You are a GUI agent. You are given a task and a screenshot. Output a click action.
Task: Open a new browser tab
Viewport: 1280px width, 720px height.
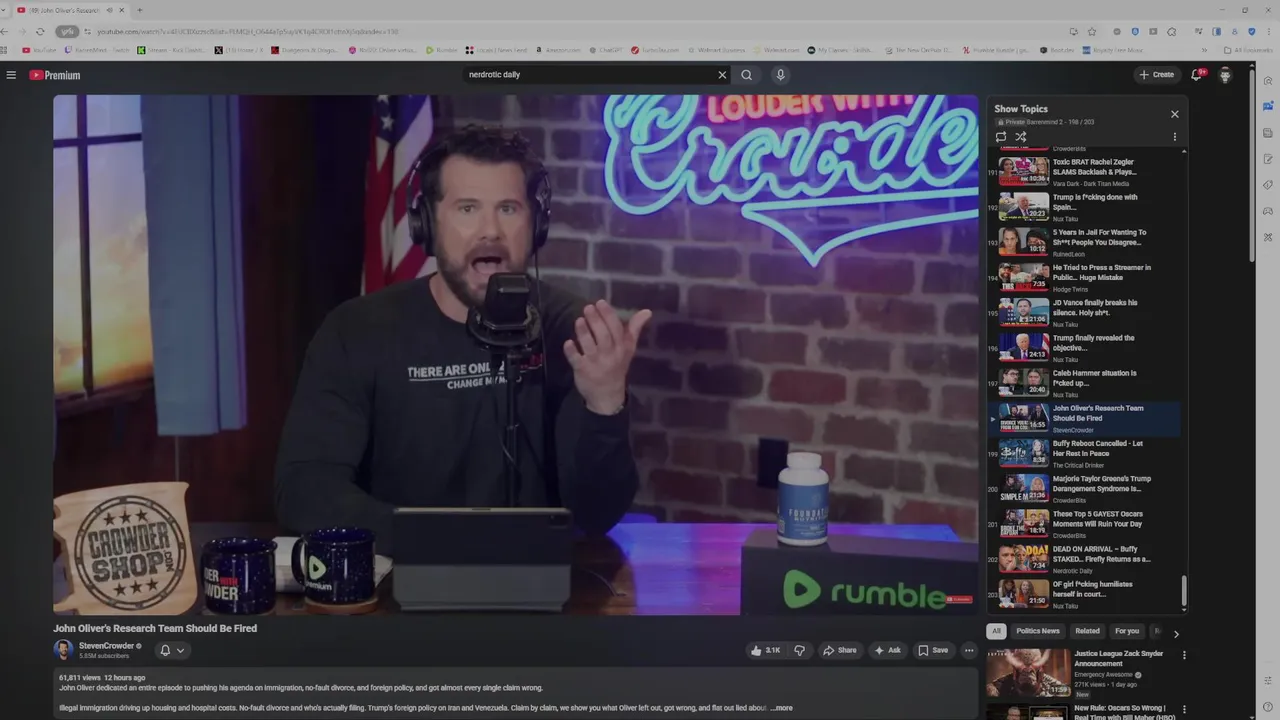tap(139, 10)
